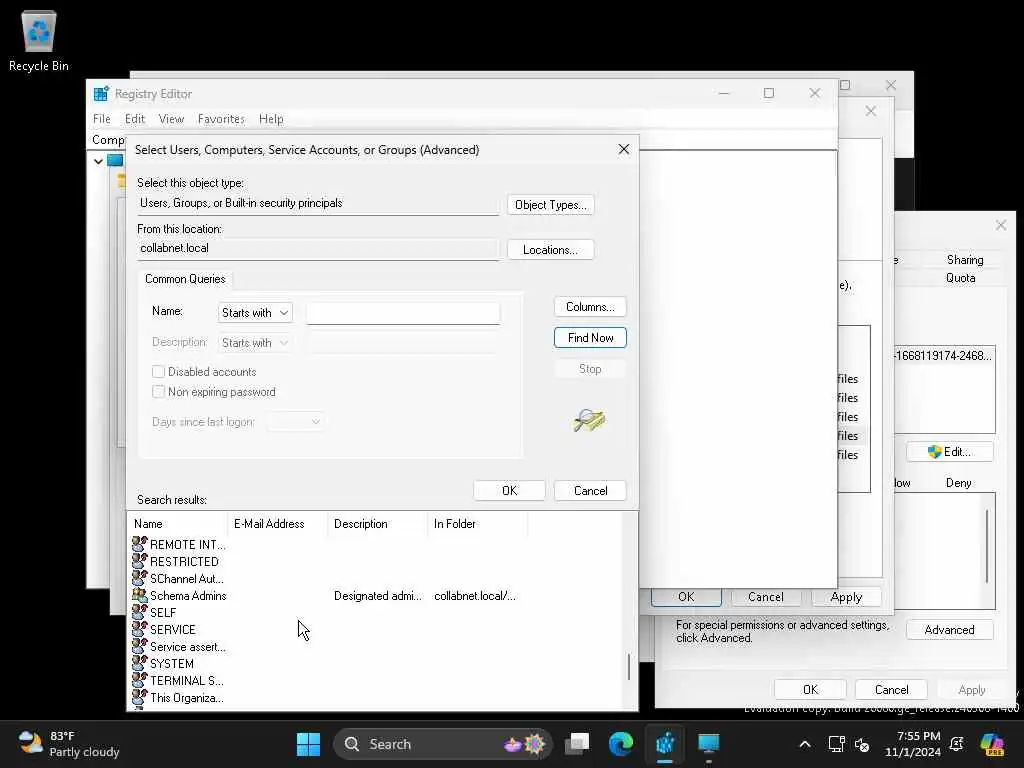This screenshot has width=1024, height=768.
Task: Open the clock showing 7:55 PM
Action: coord(912,744)
